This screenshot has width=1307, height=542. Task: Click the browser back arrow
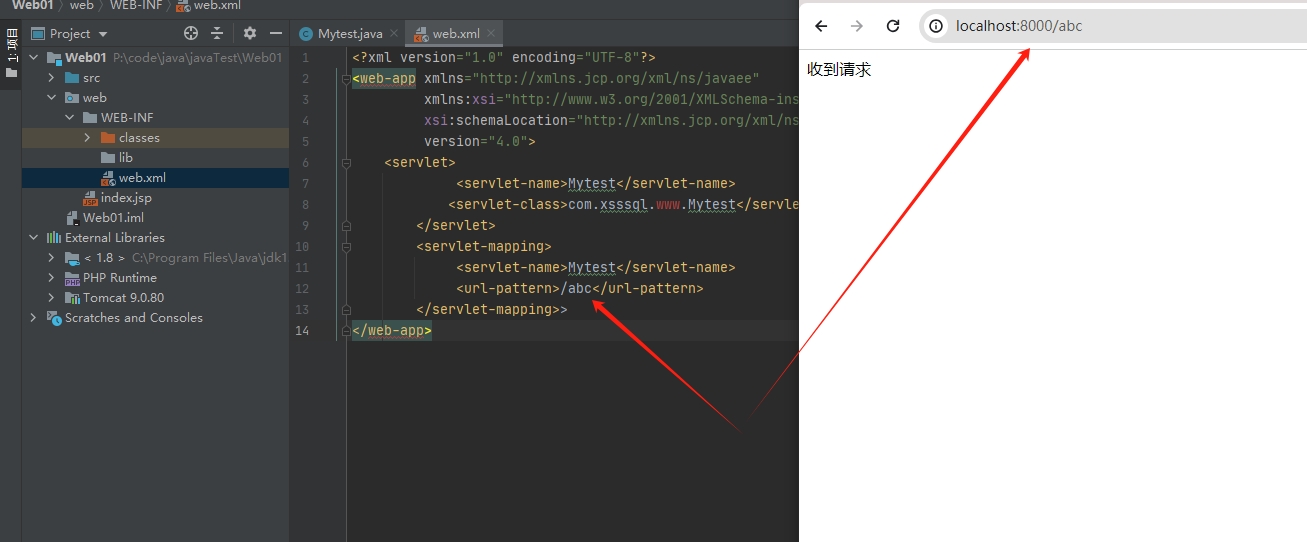[821, 26]
